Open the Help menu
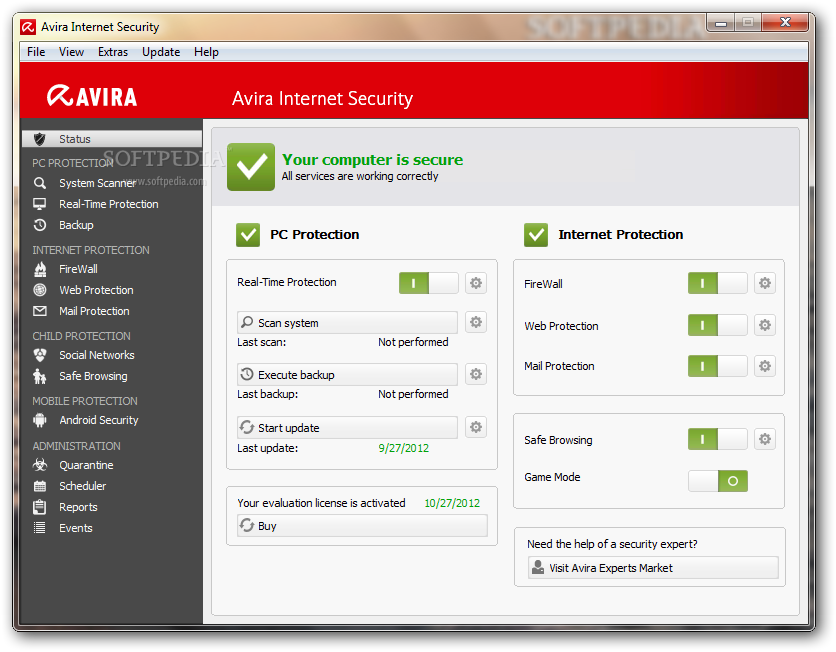 pyautogui.click(x=206, y=52)
